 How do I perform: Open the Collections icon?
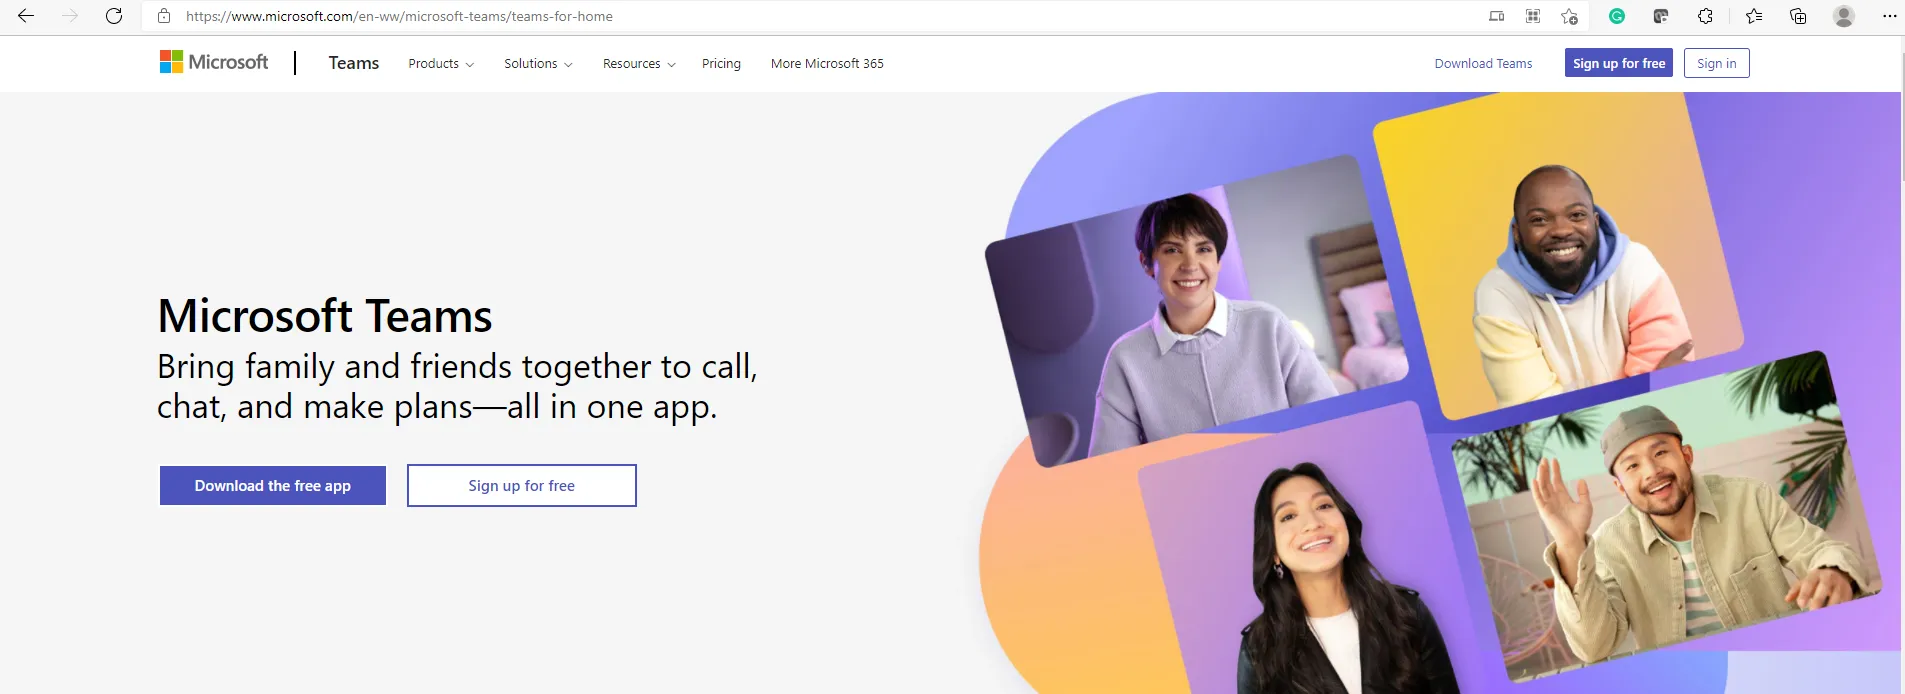[1798, 16]
